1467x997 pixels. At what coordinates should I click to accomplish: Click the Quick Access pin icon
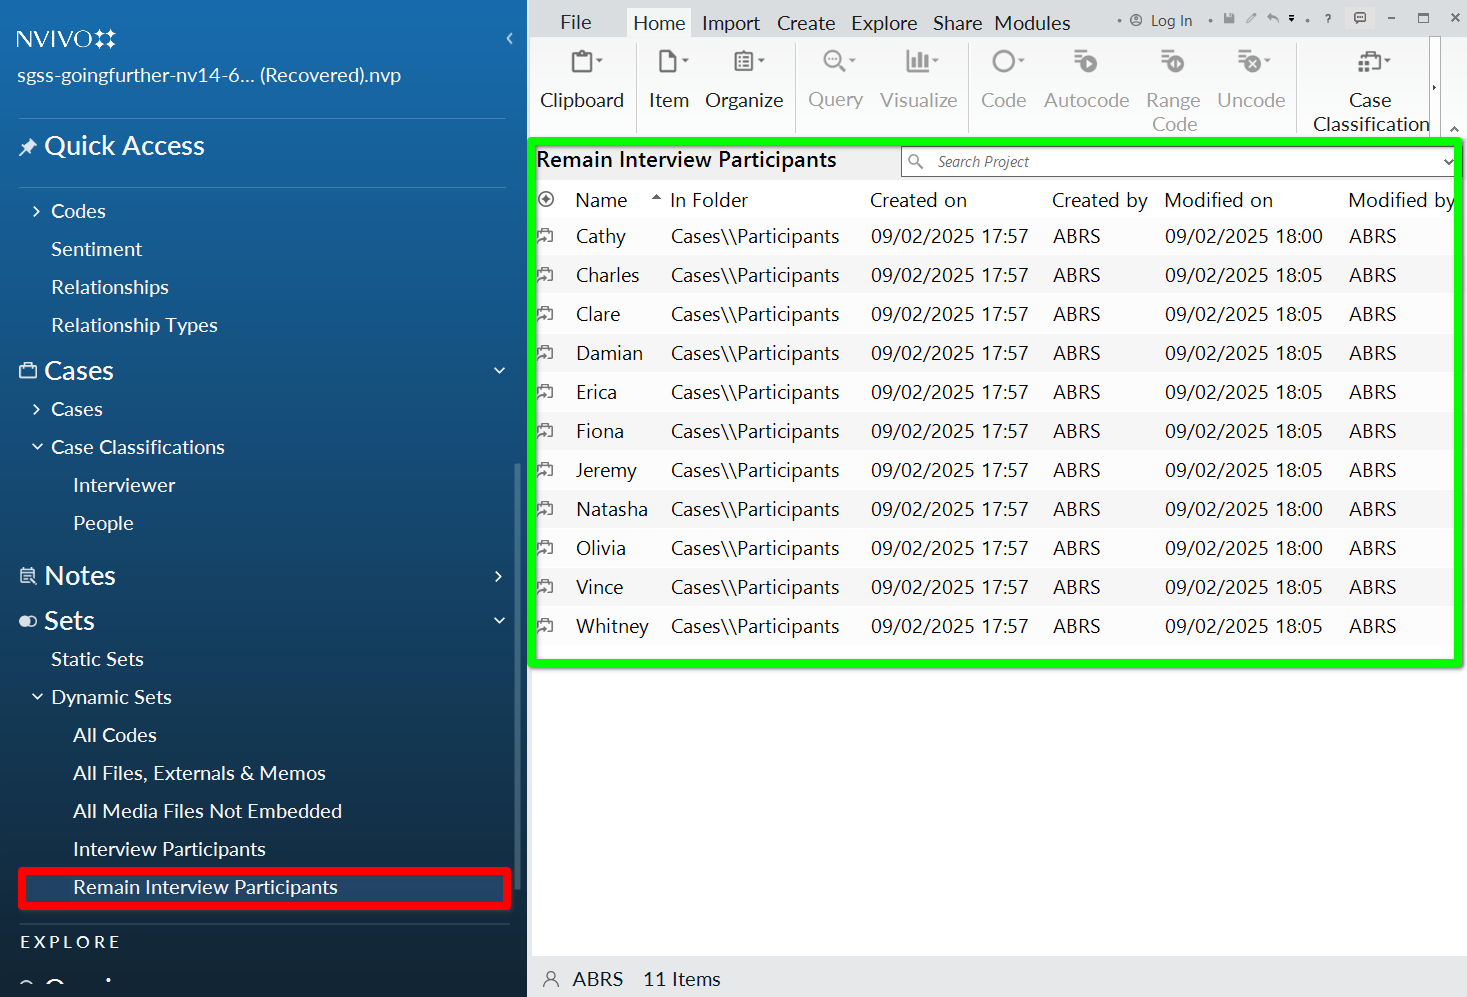point(28,147)
